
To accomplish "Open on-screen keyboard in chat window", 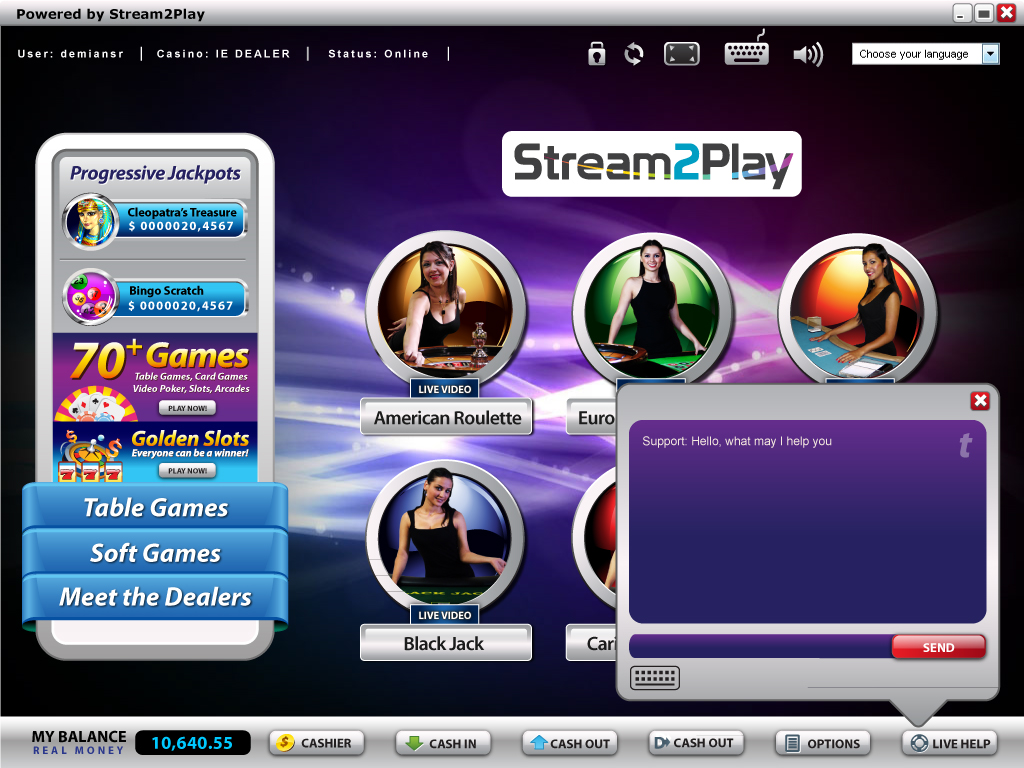I will tap(655, 677).
